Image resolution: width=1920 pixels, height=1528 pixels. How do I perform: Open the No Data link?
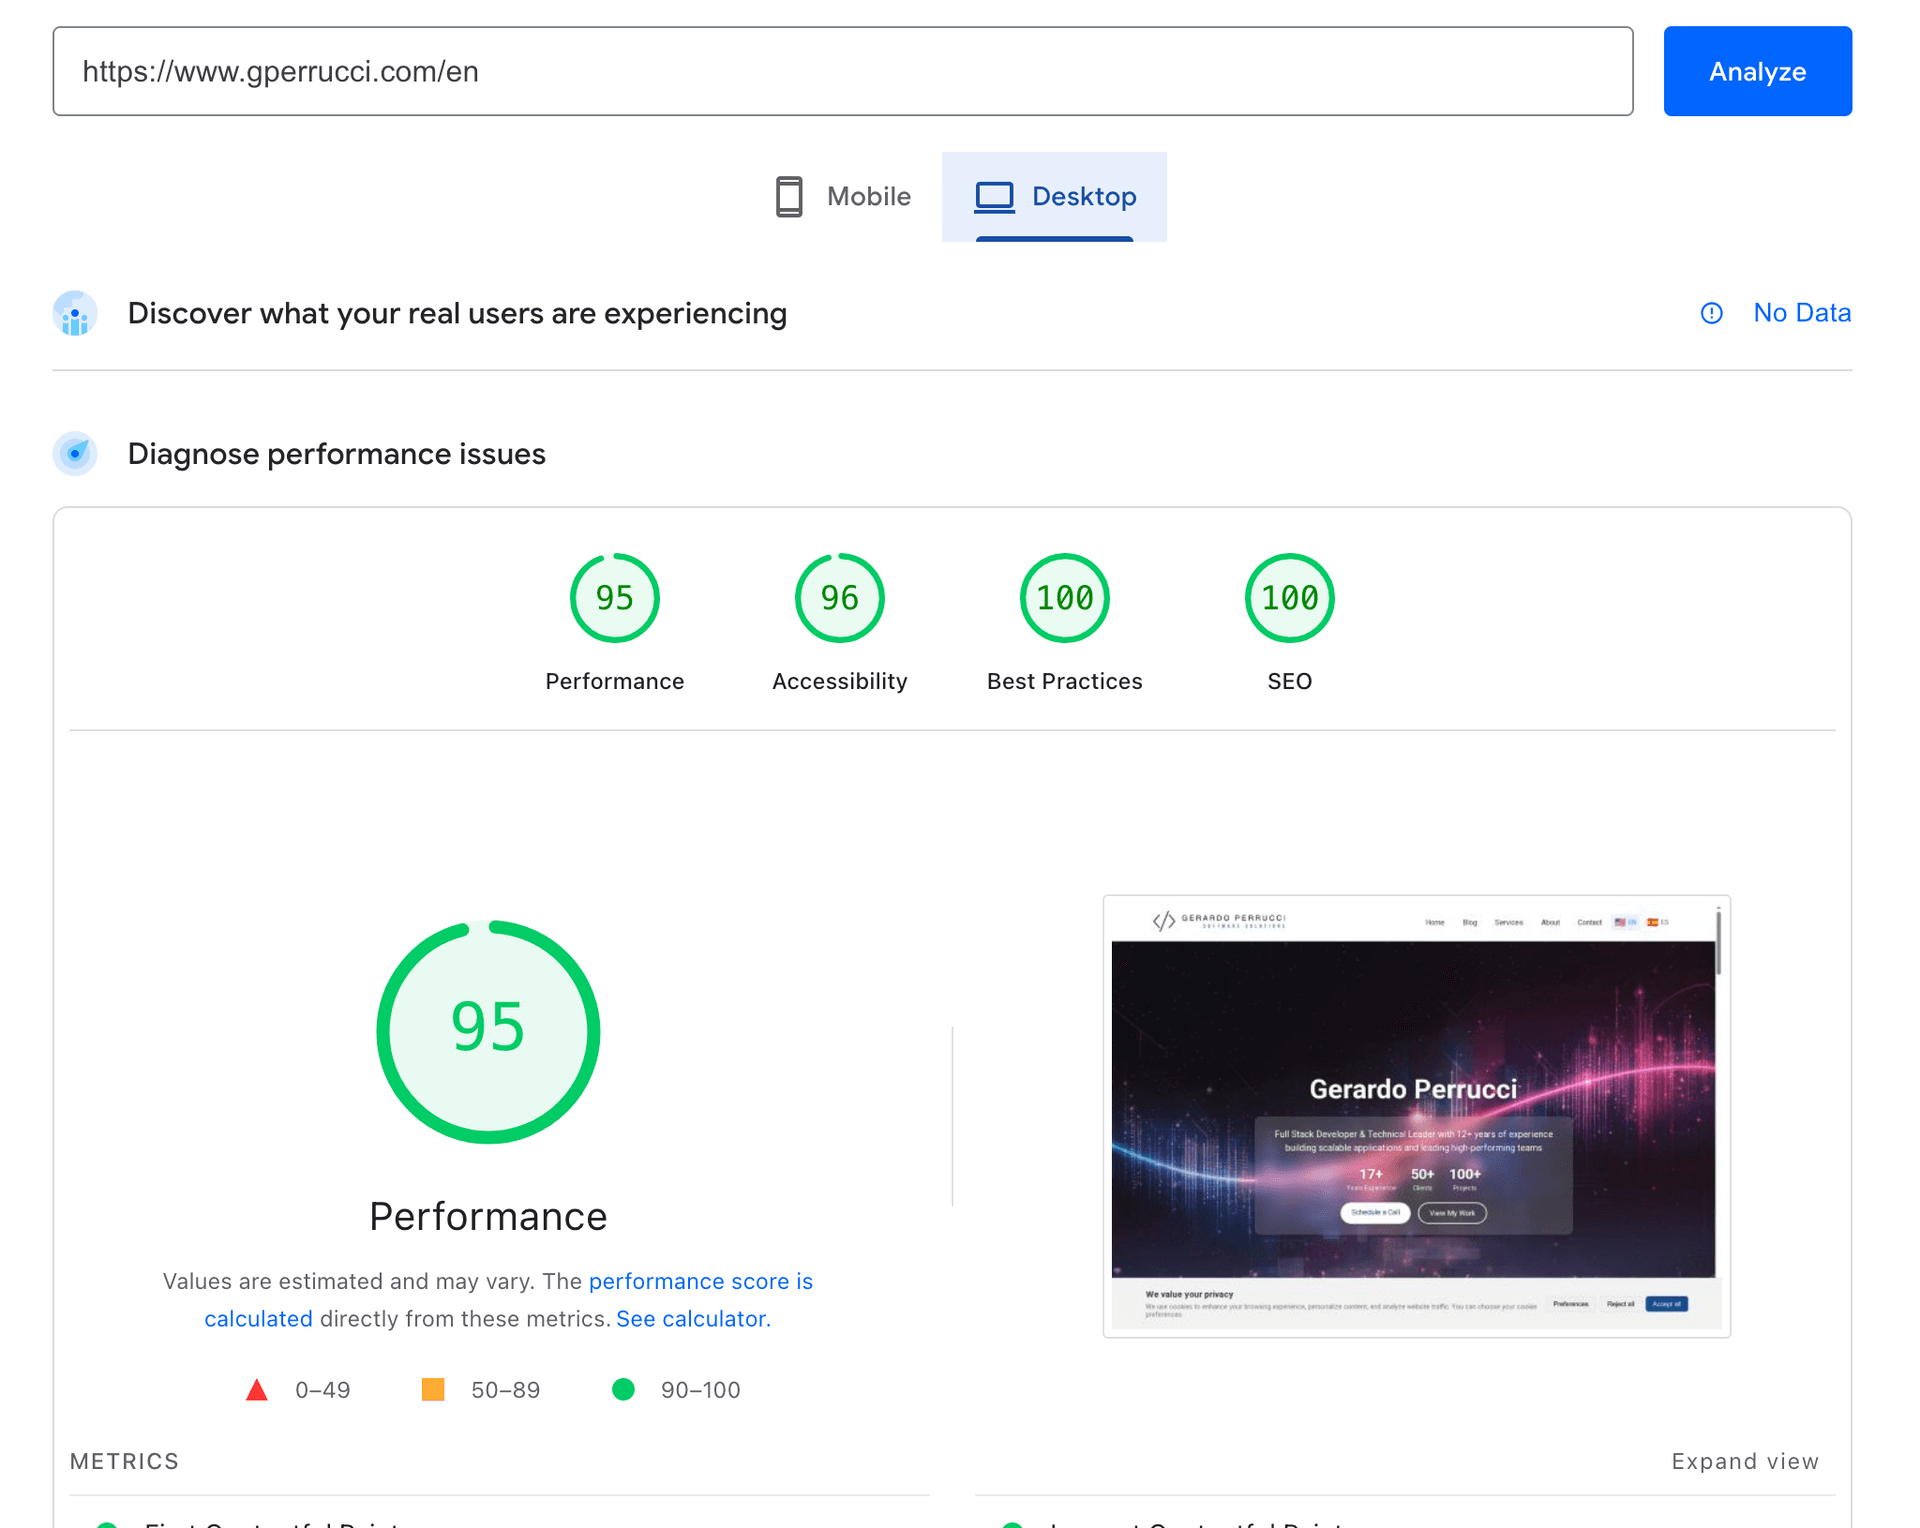coord(1802,313)
